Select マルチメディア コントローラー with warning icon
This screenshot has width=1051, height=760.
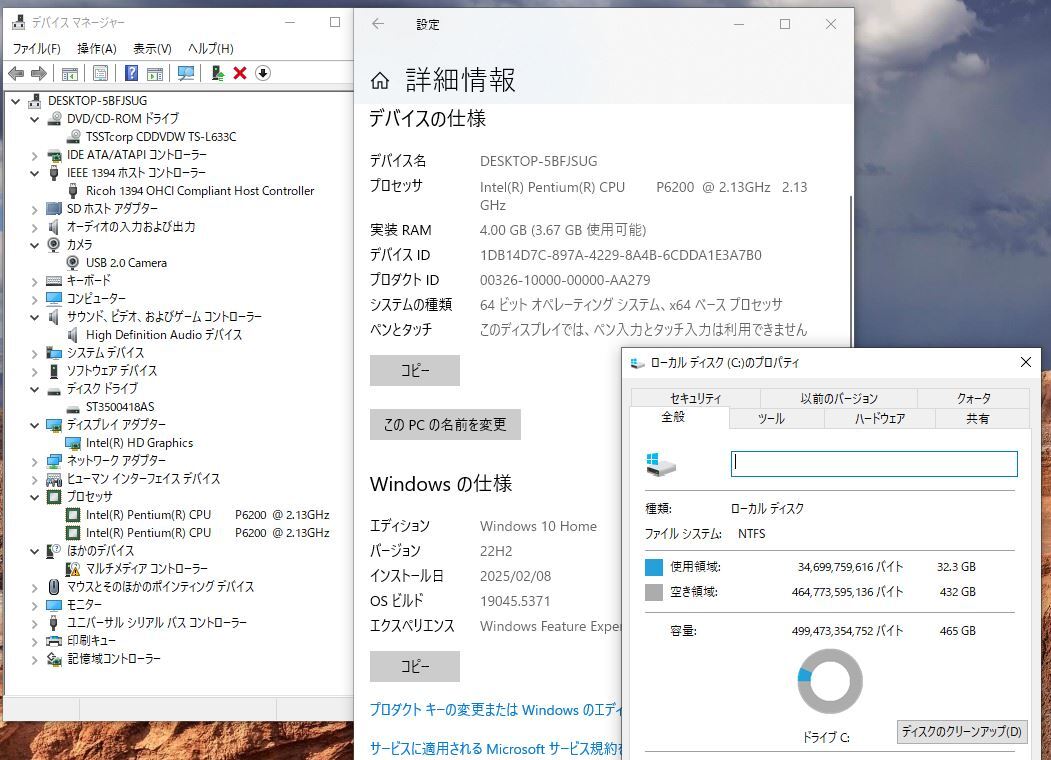click(147, 569)
